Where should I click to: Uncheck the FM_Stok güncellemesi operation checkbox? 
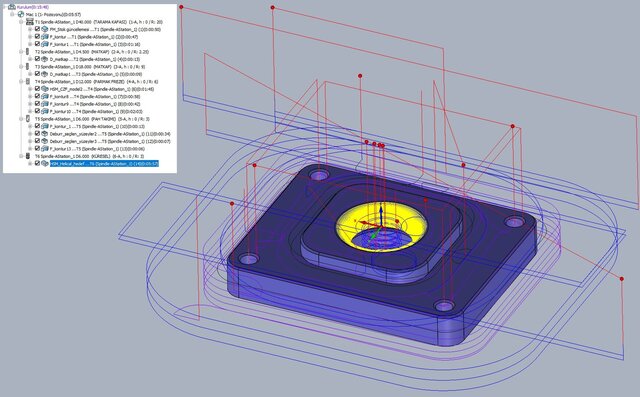(37, 29)
